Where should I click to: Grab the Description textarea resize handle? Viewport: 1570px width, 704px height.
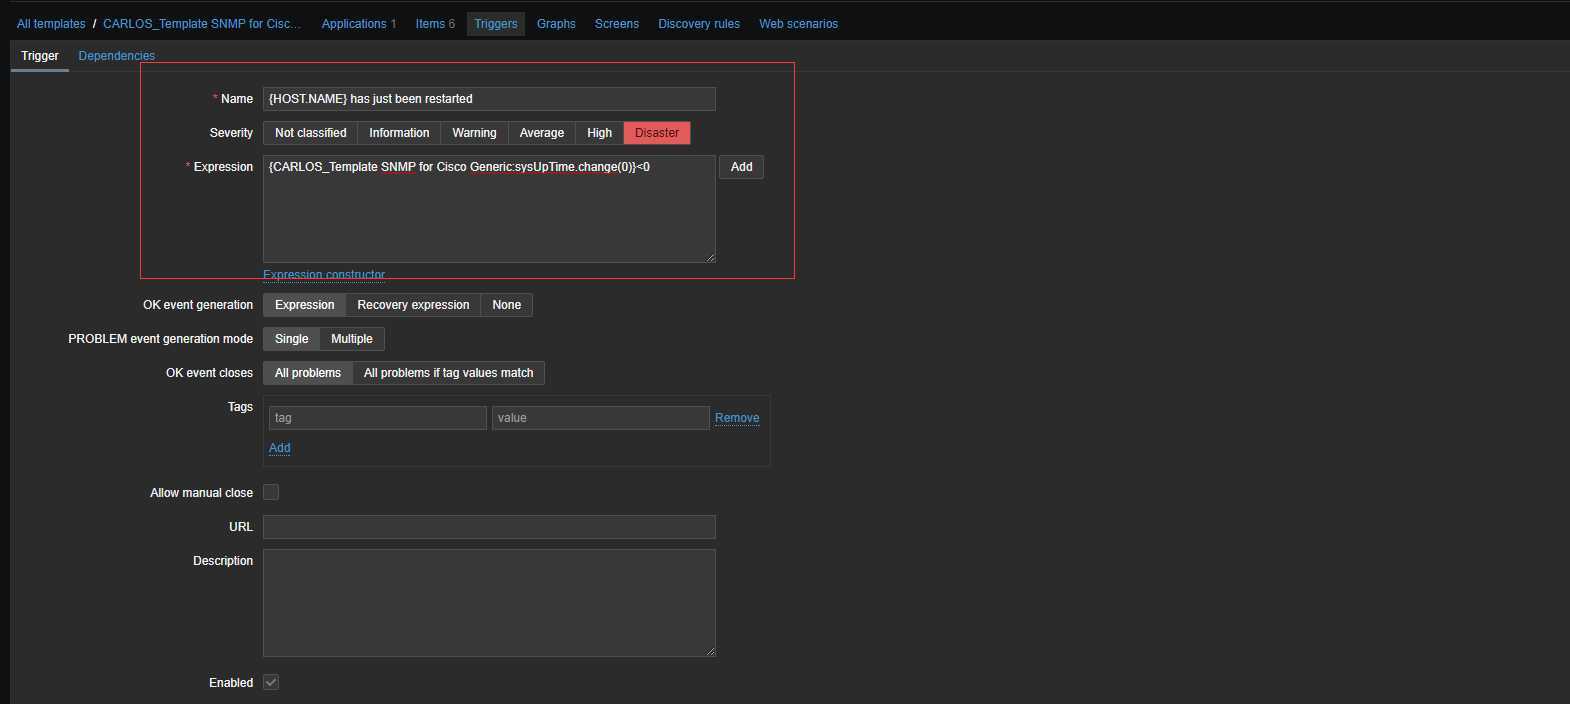pyautogui.click(x=710, y=651)
